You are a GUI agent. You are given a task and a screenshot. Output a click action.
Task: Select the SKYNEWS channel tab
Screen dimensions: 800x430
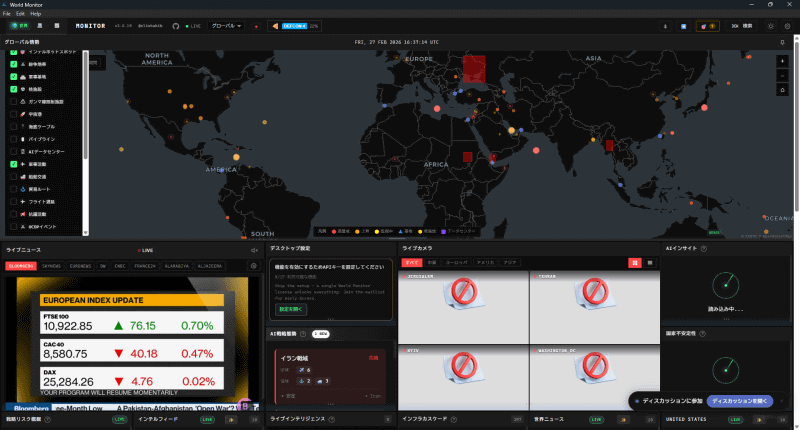click(x=52, y=266)
